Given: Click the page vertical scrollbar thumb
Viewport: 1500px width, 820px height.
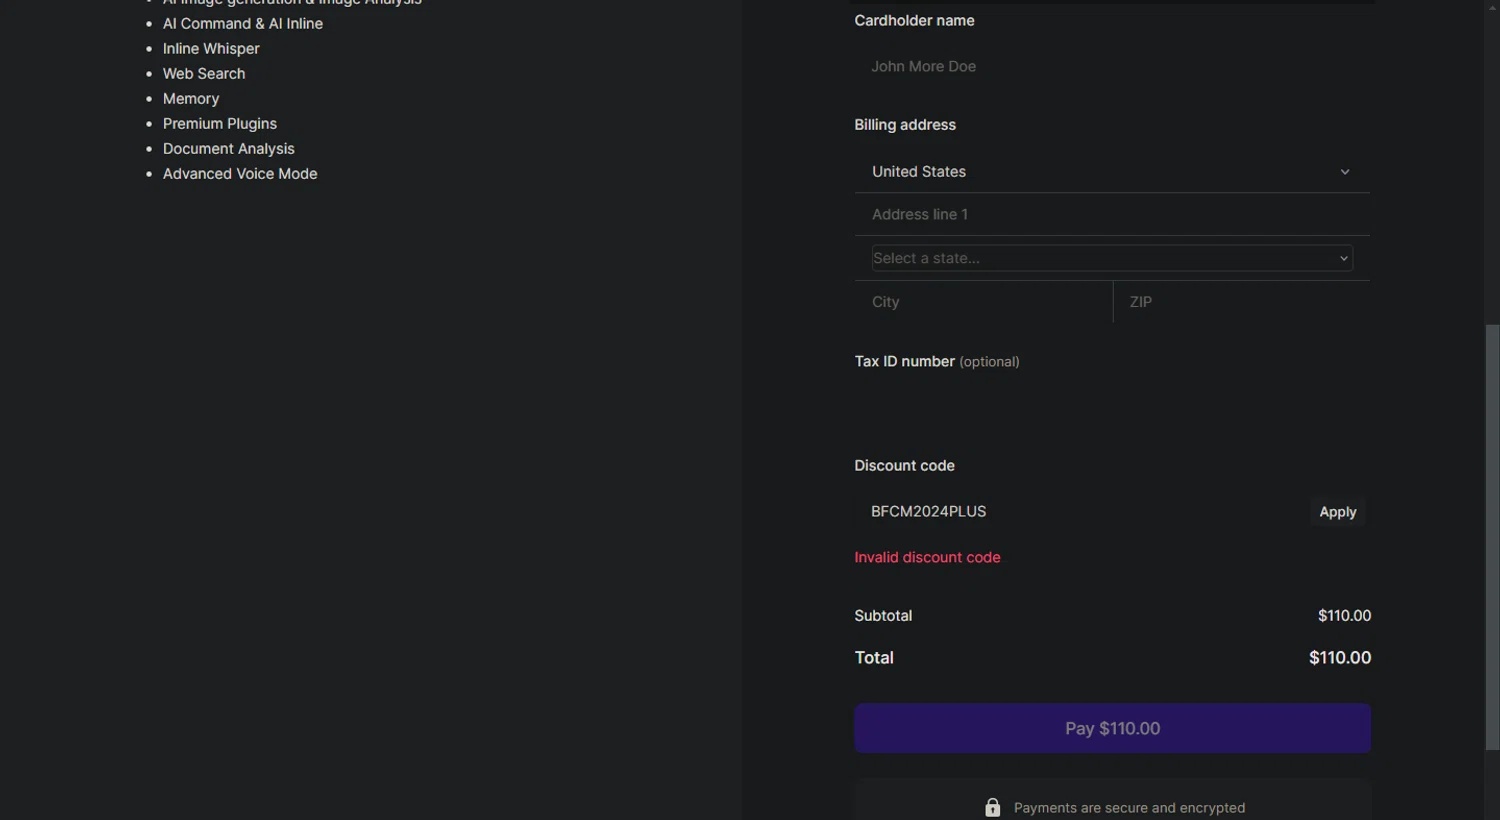Looking at the screenshot, I should [1492, 537].
